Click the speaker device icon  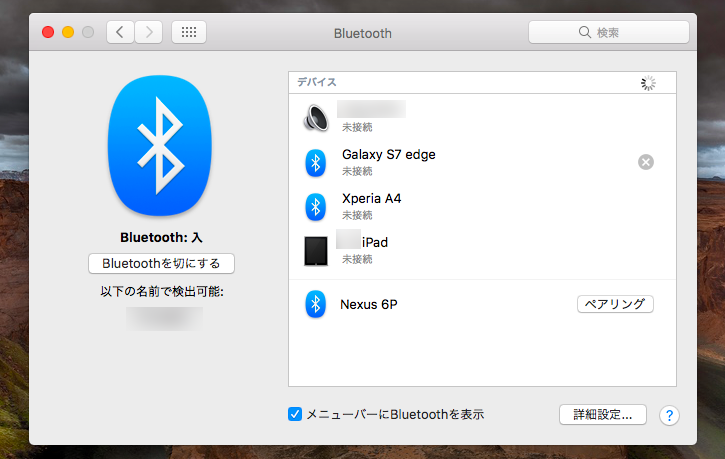315,119
